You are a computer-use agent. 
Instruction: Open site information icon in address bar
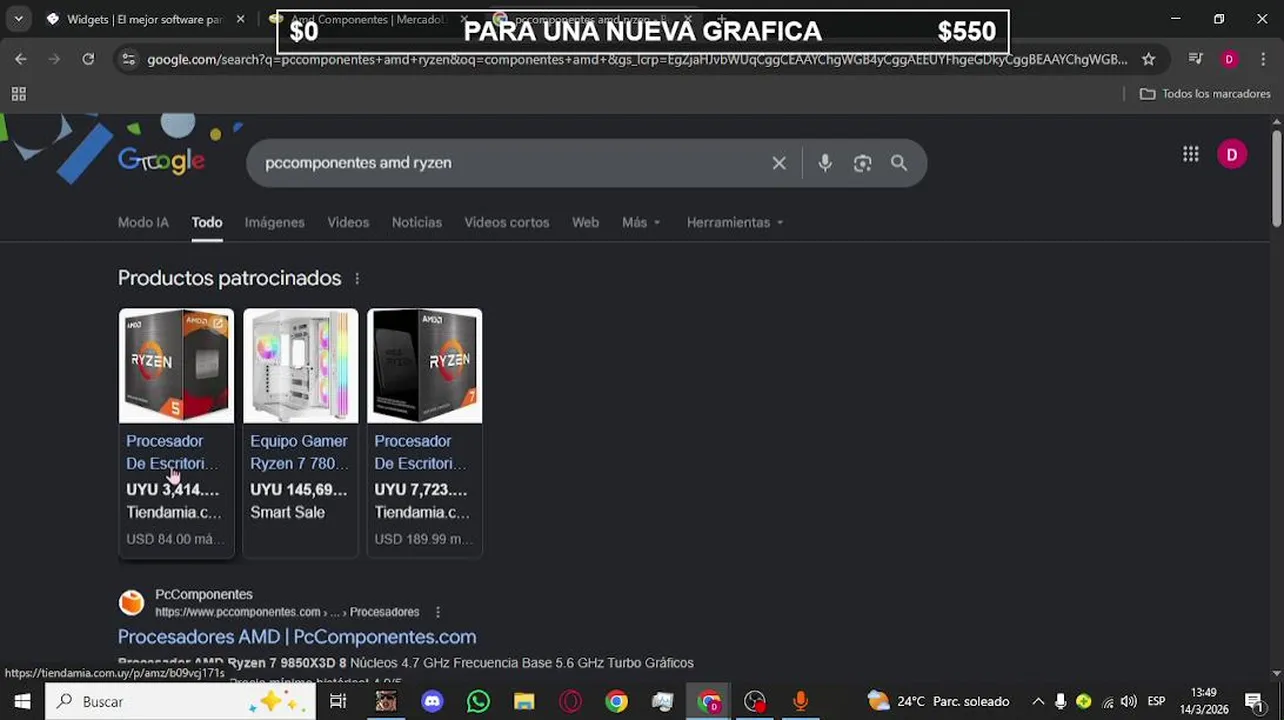[128, 59]
